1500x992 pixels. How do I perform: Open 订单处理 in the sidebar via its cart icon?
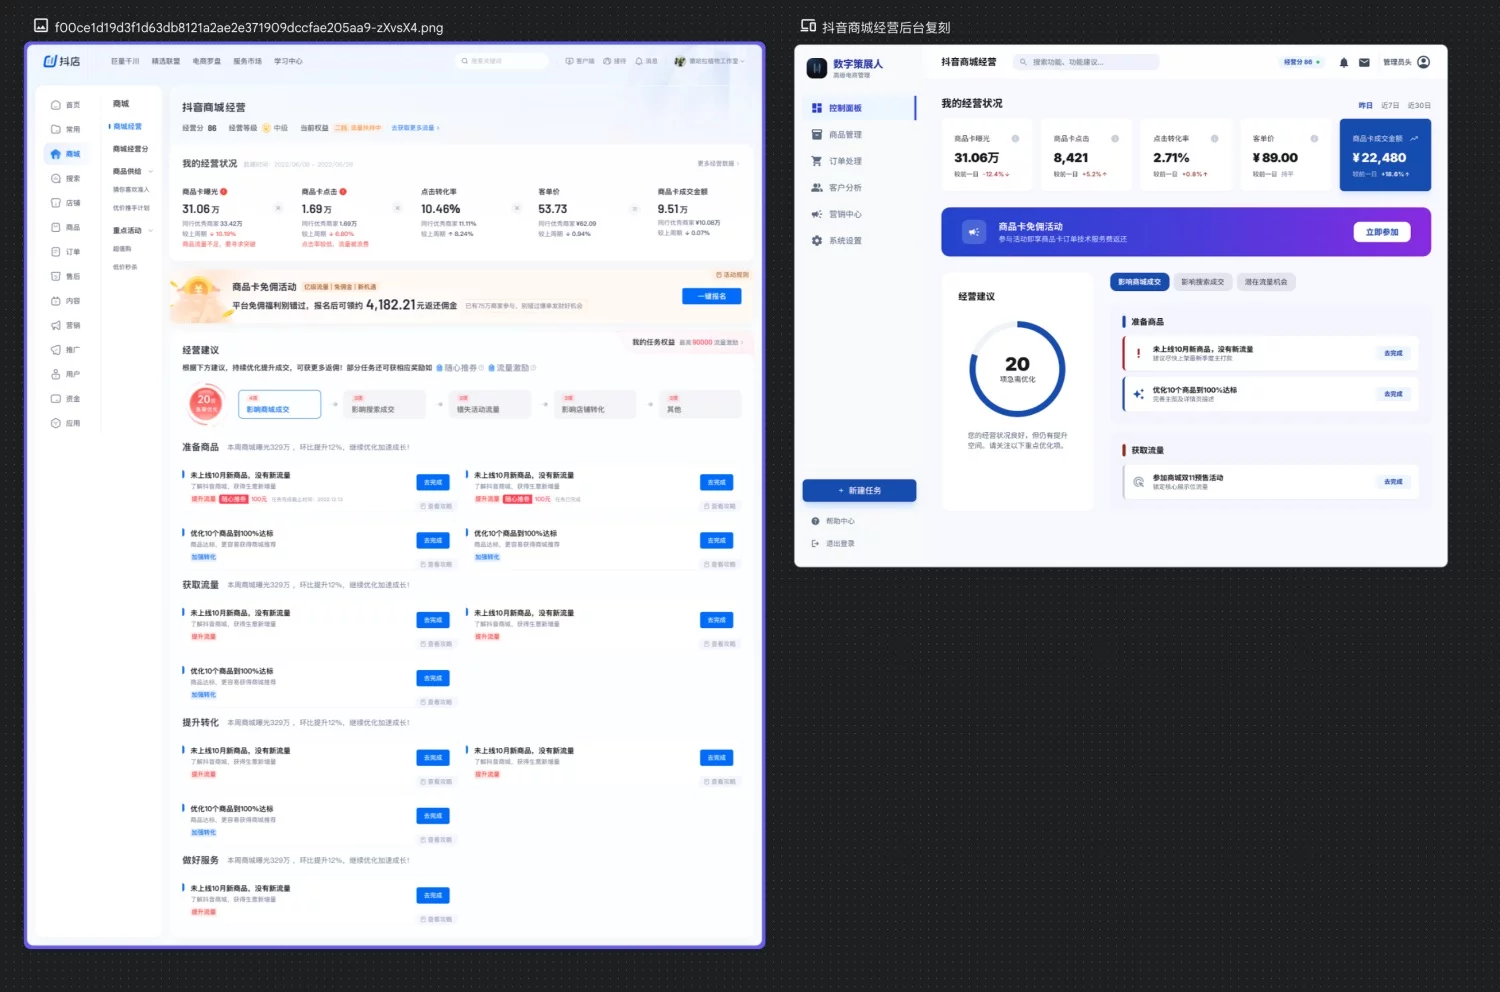pos(817,161)
